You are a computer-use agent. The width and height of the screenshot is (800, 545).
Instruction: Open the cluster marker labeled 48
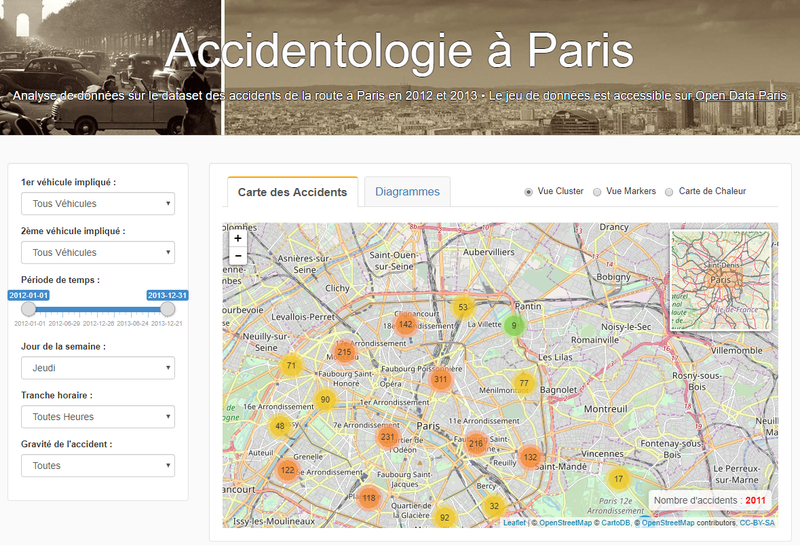click(280, 426)
